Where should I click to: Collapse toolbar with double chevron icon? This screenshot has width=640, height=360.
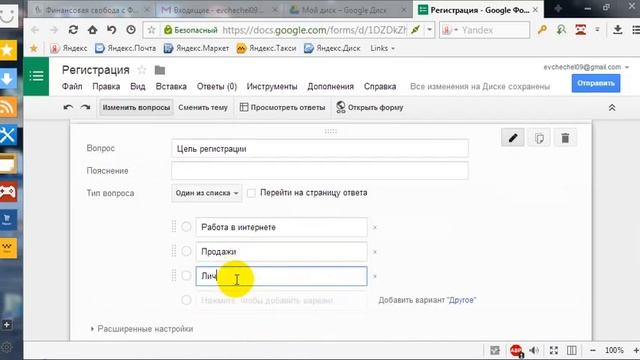click(x=612, y=108)
